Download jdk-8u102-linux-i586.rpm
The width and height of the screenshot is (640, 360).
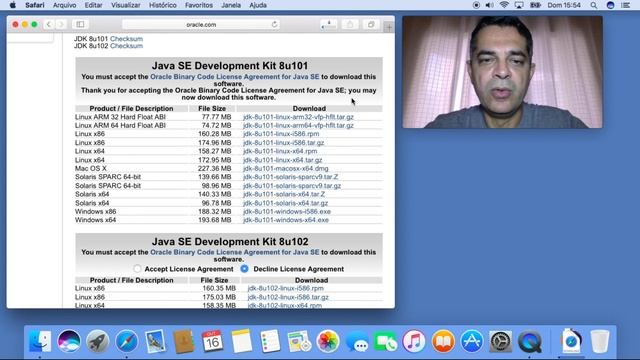(285, 288)
